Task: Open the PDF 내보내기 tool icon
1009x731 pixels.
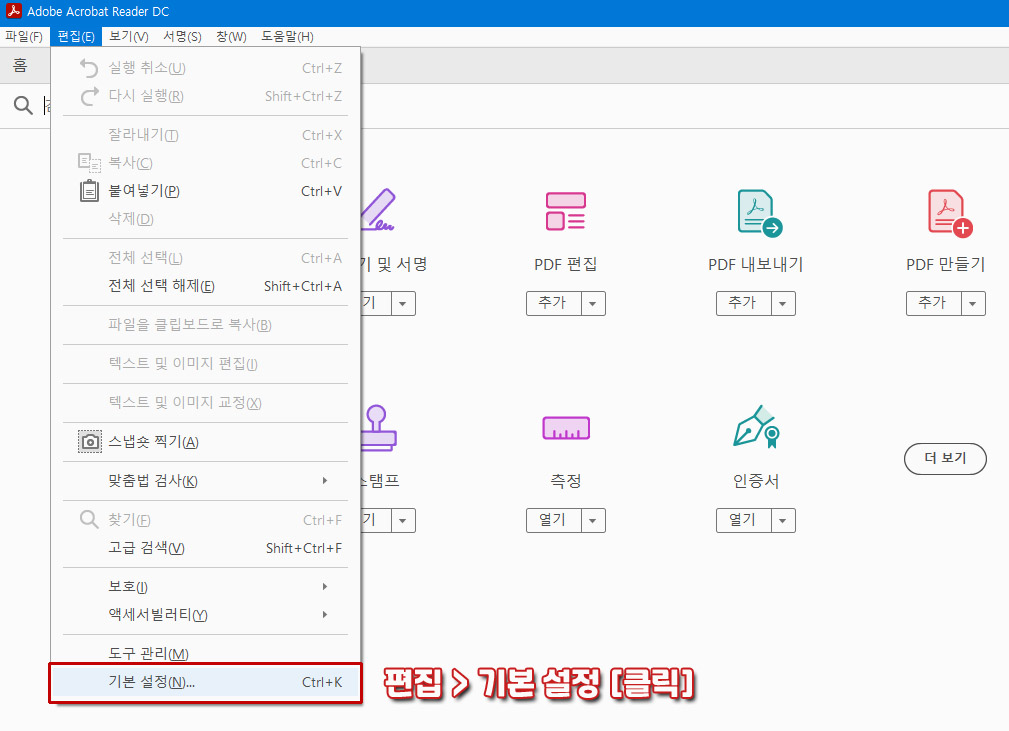Action: [759, 213]
